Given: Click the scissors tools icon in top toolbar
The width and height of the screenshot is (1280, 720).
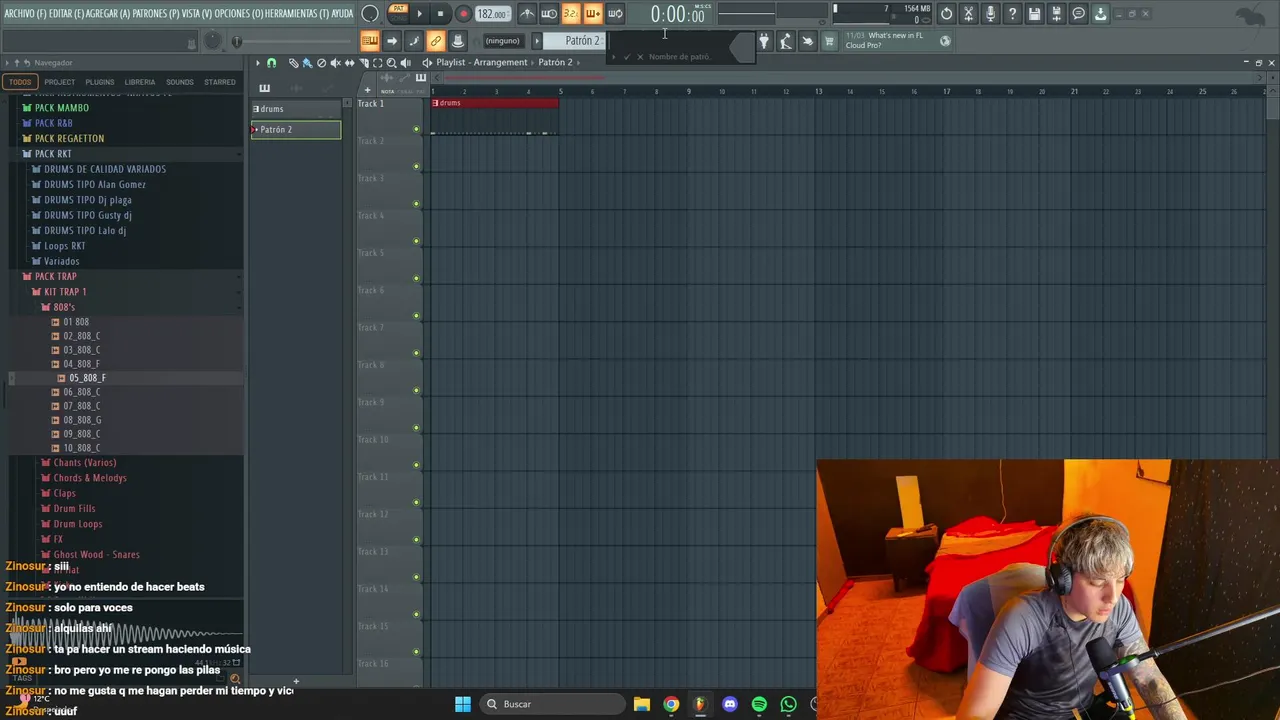Looking at the screenshot, I should pyautogui.click(x=968, y=13).
